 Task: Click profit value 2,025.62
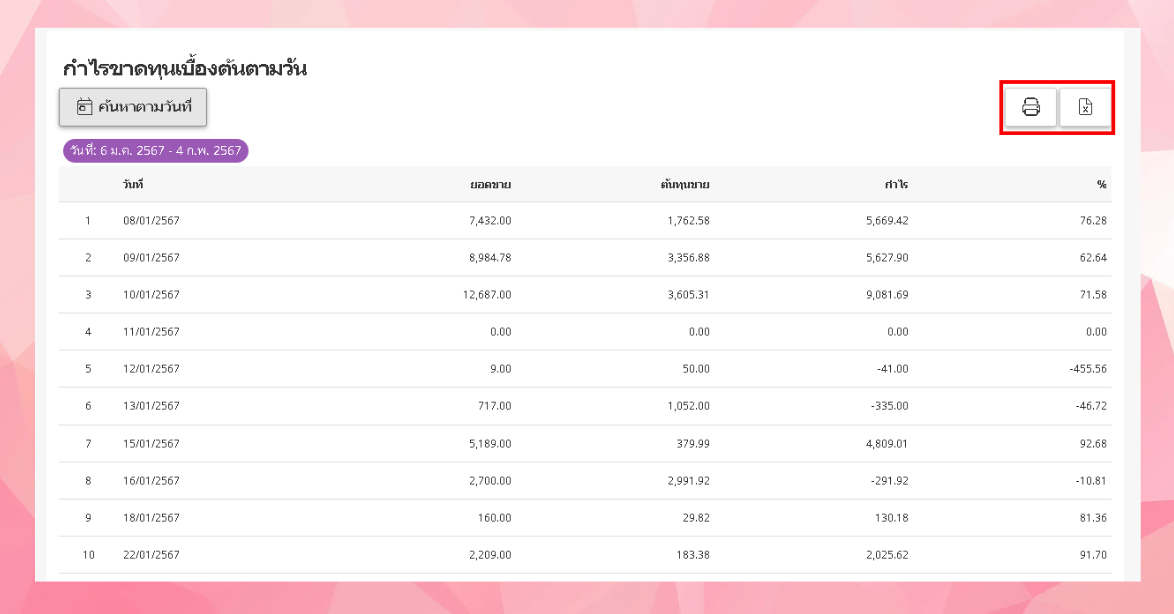tap(887, 555)
